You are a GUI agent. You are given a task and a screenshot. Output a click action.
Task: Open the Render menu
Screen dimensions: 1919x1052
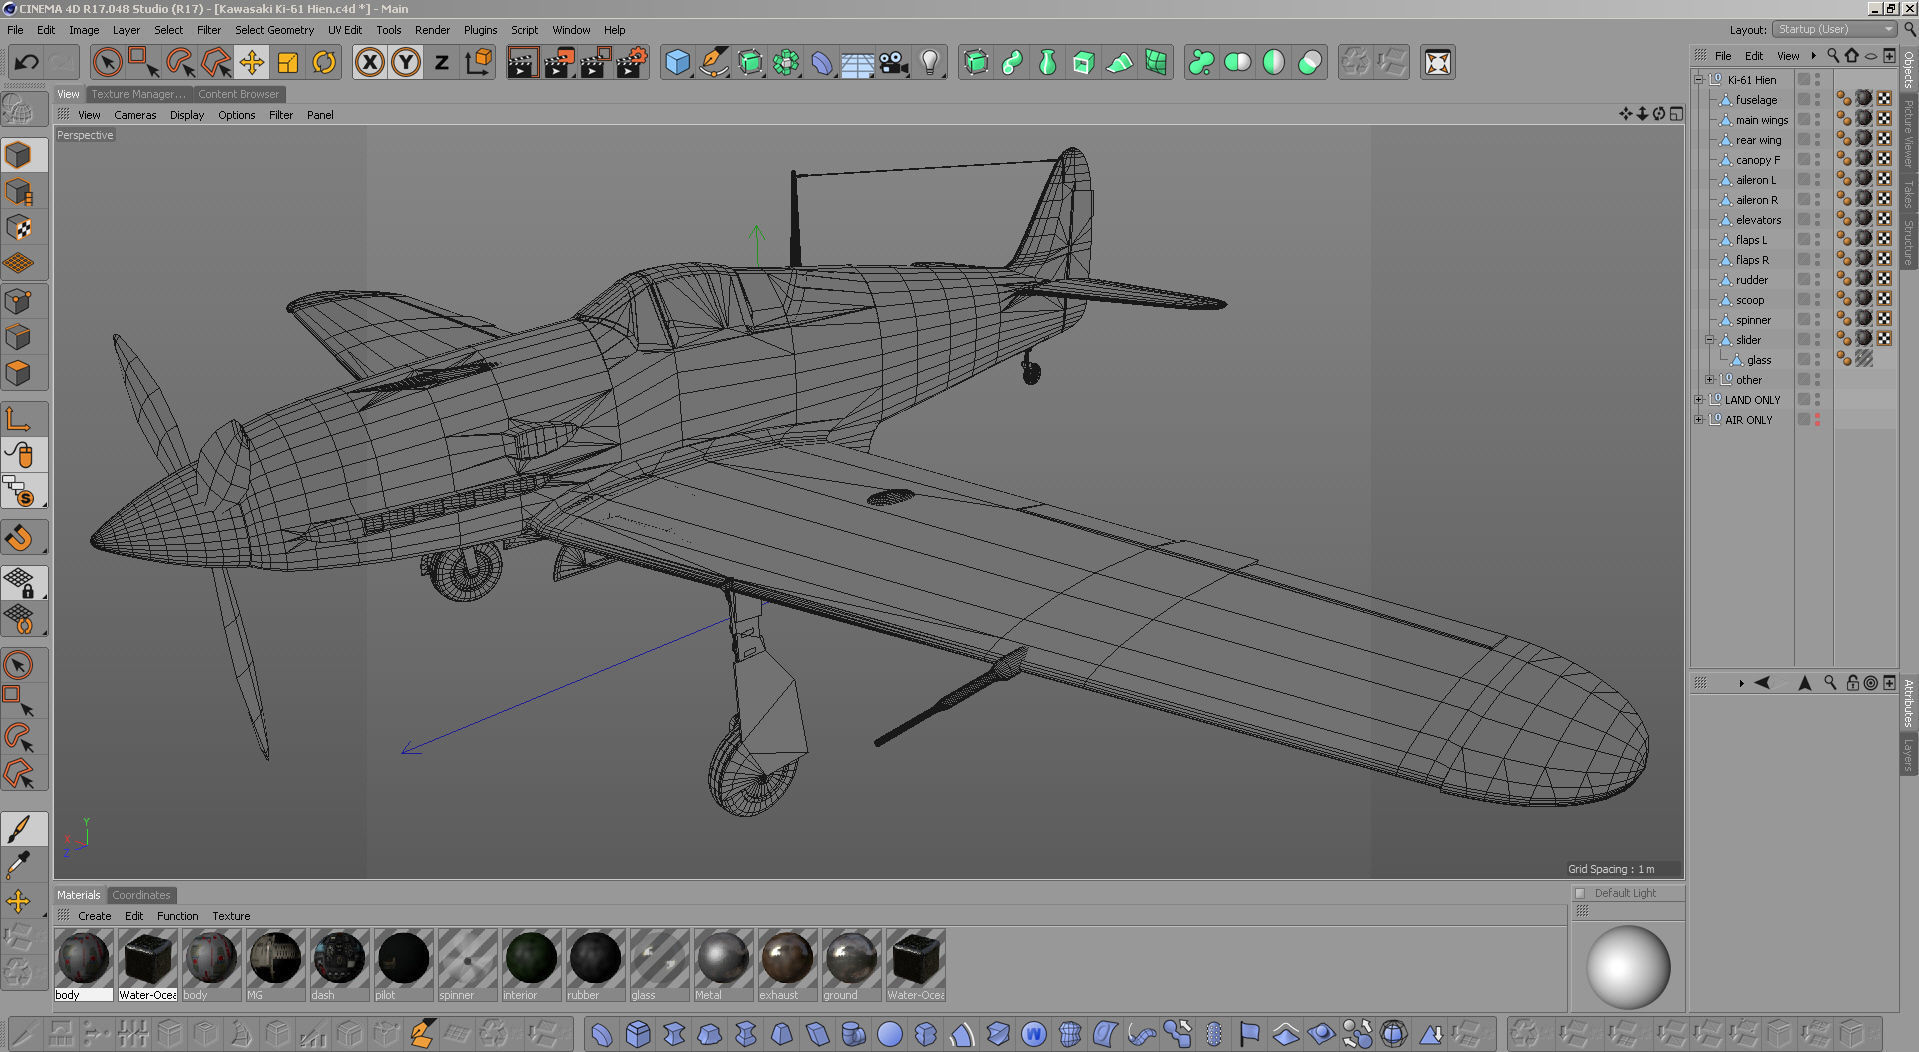pos(432,30)
